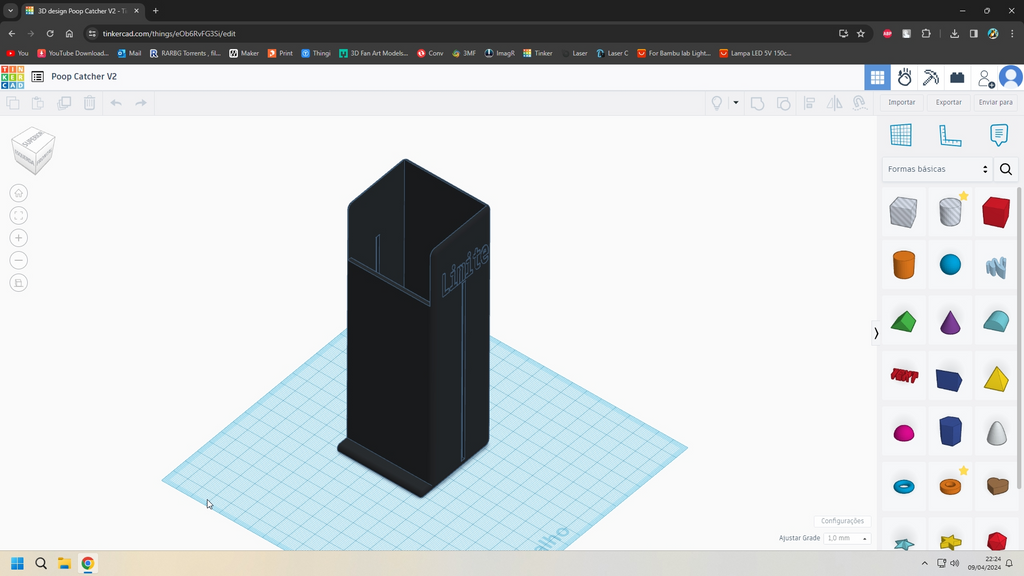Open the Configurações button
Screen dimensions: 1024x576
(x=842, y=521)
